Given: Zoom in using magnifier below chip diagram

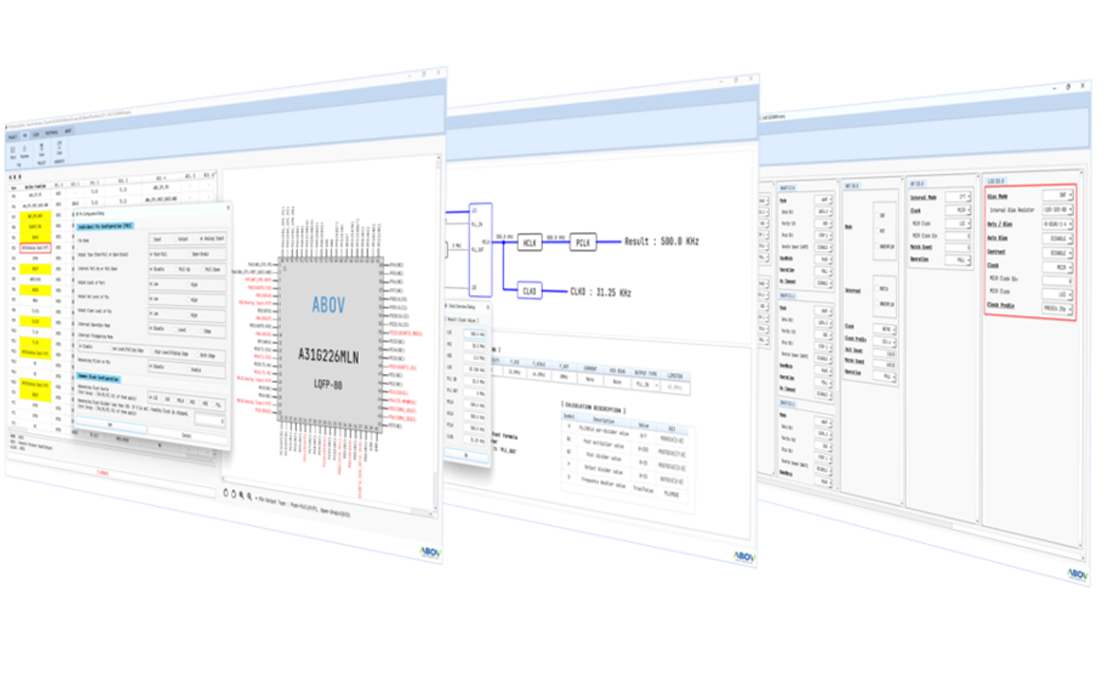Looking at the screenshot, I should click(x=241, y=494).
